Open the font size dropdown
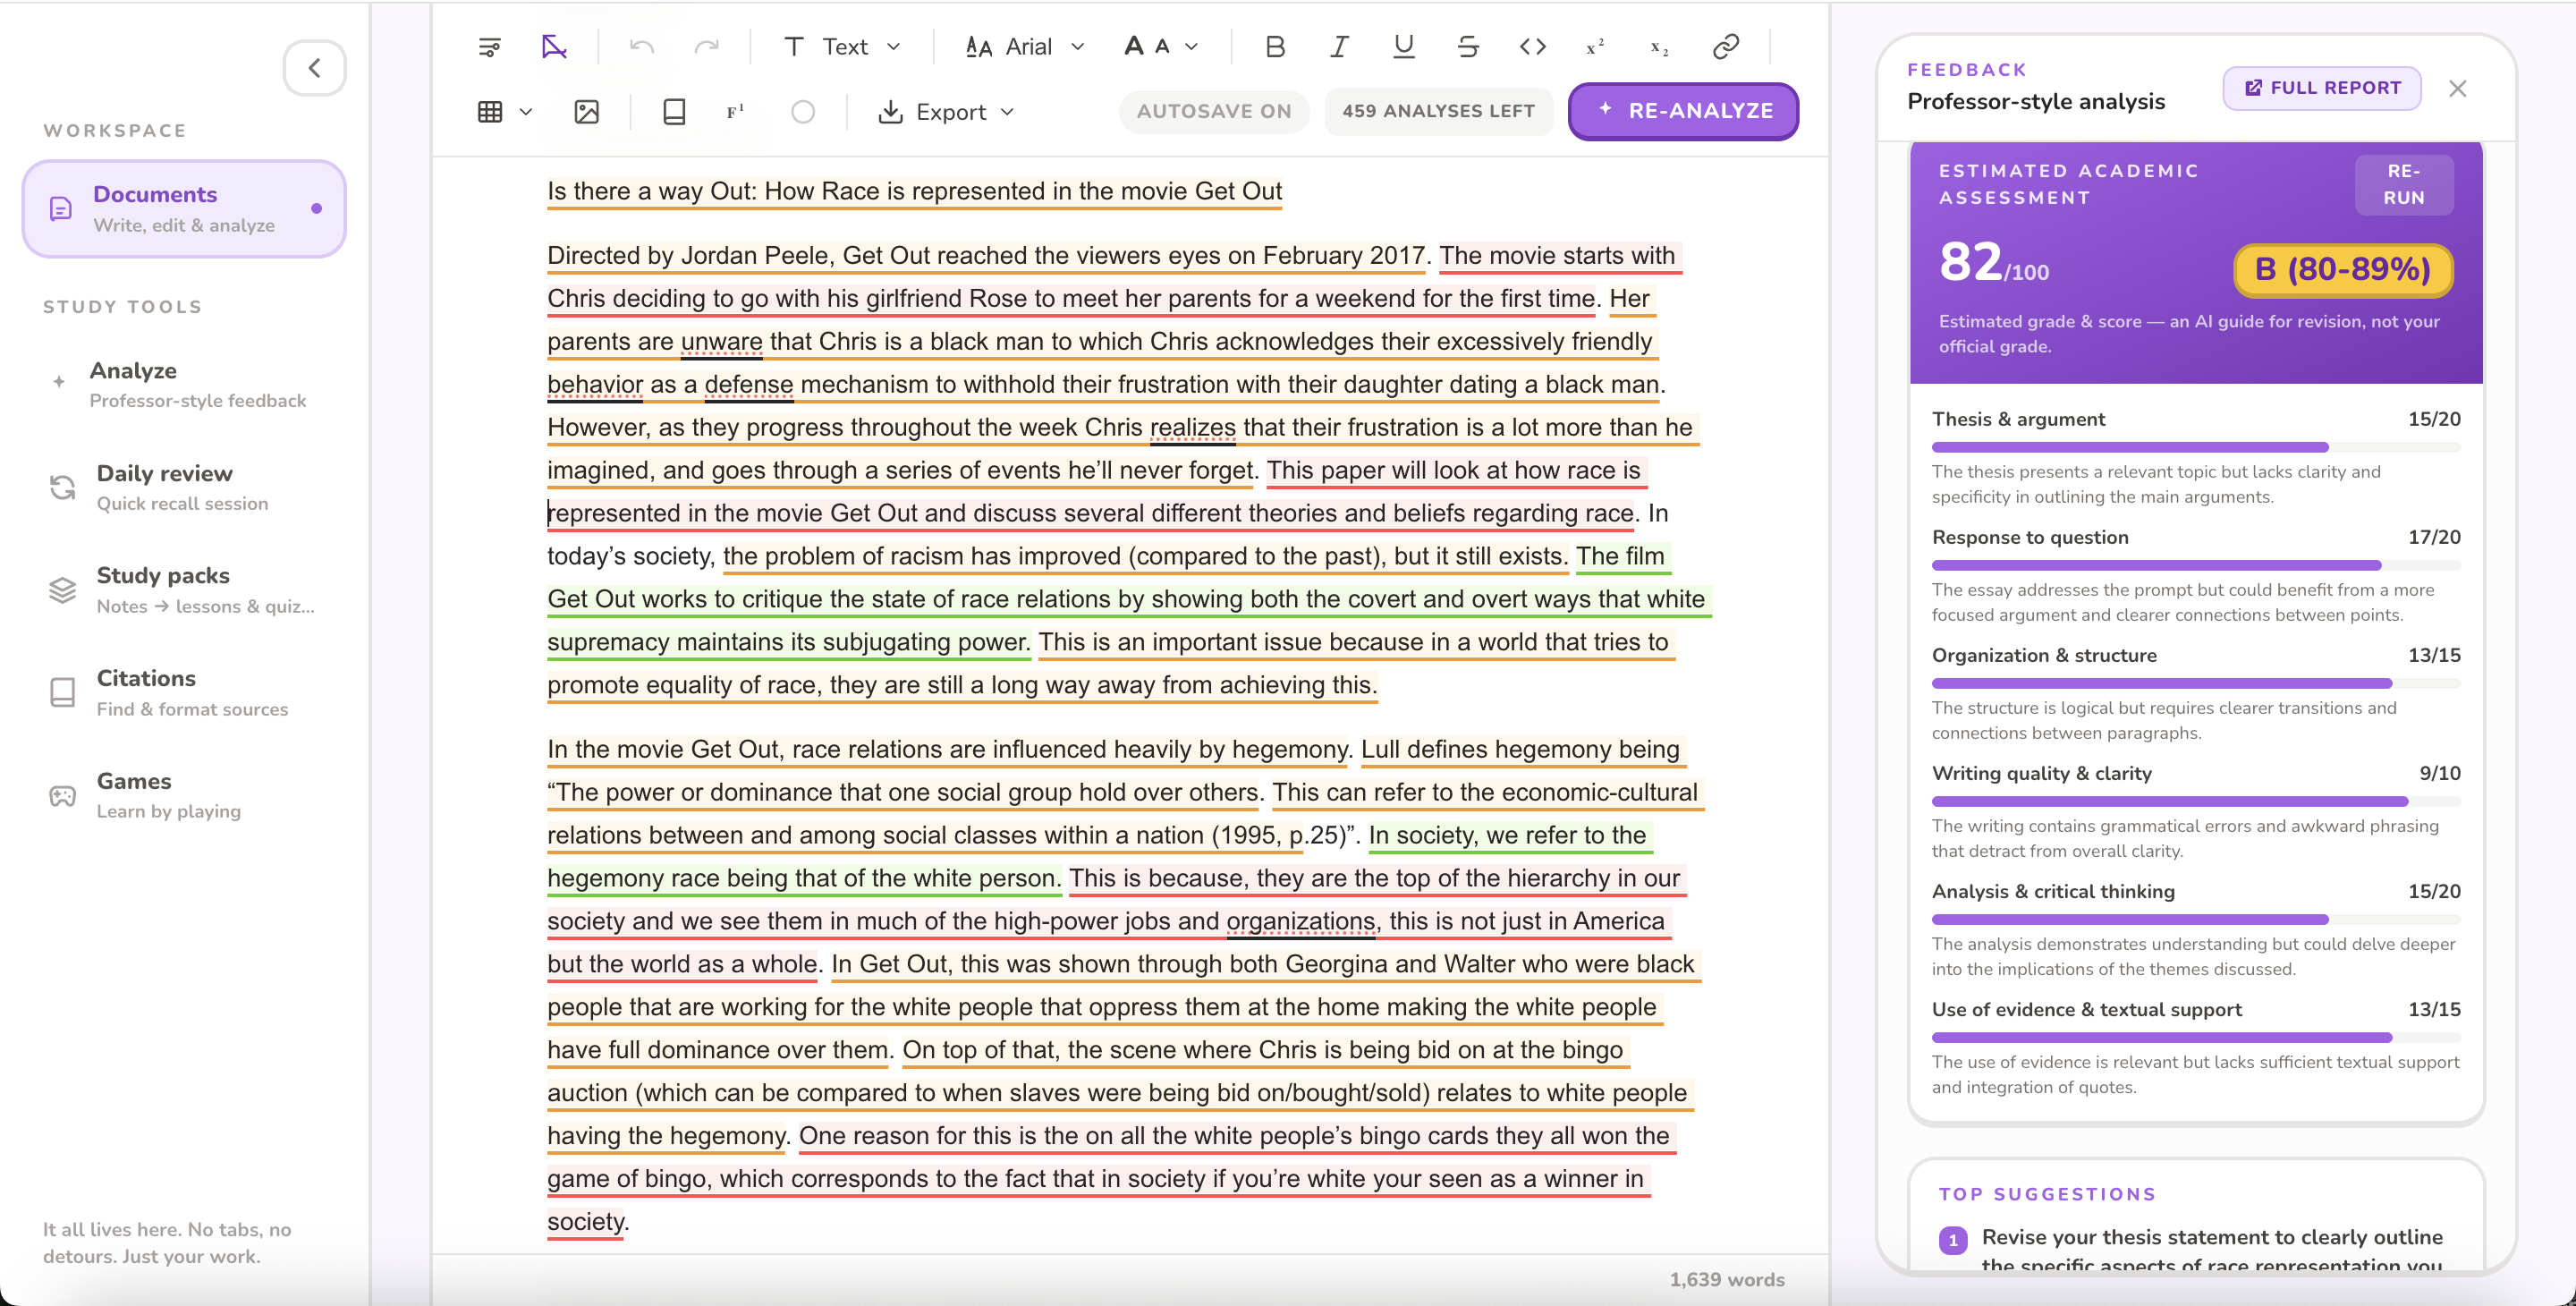This screenshot has width=2576, height=1306. (x=1161, y=47)
